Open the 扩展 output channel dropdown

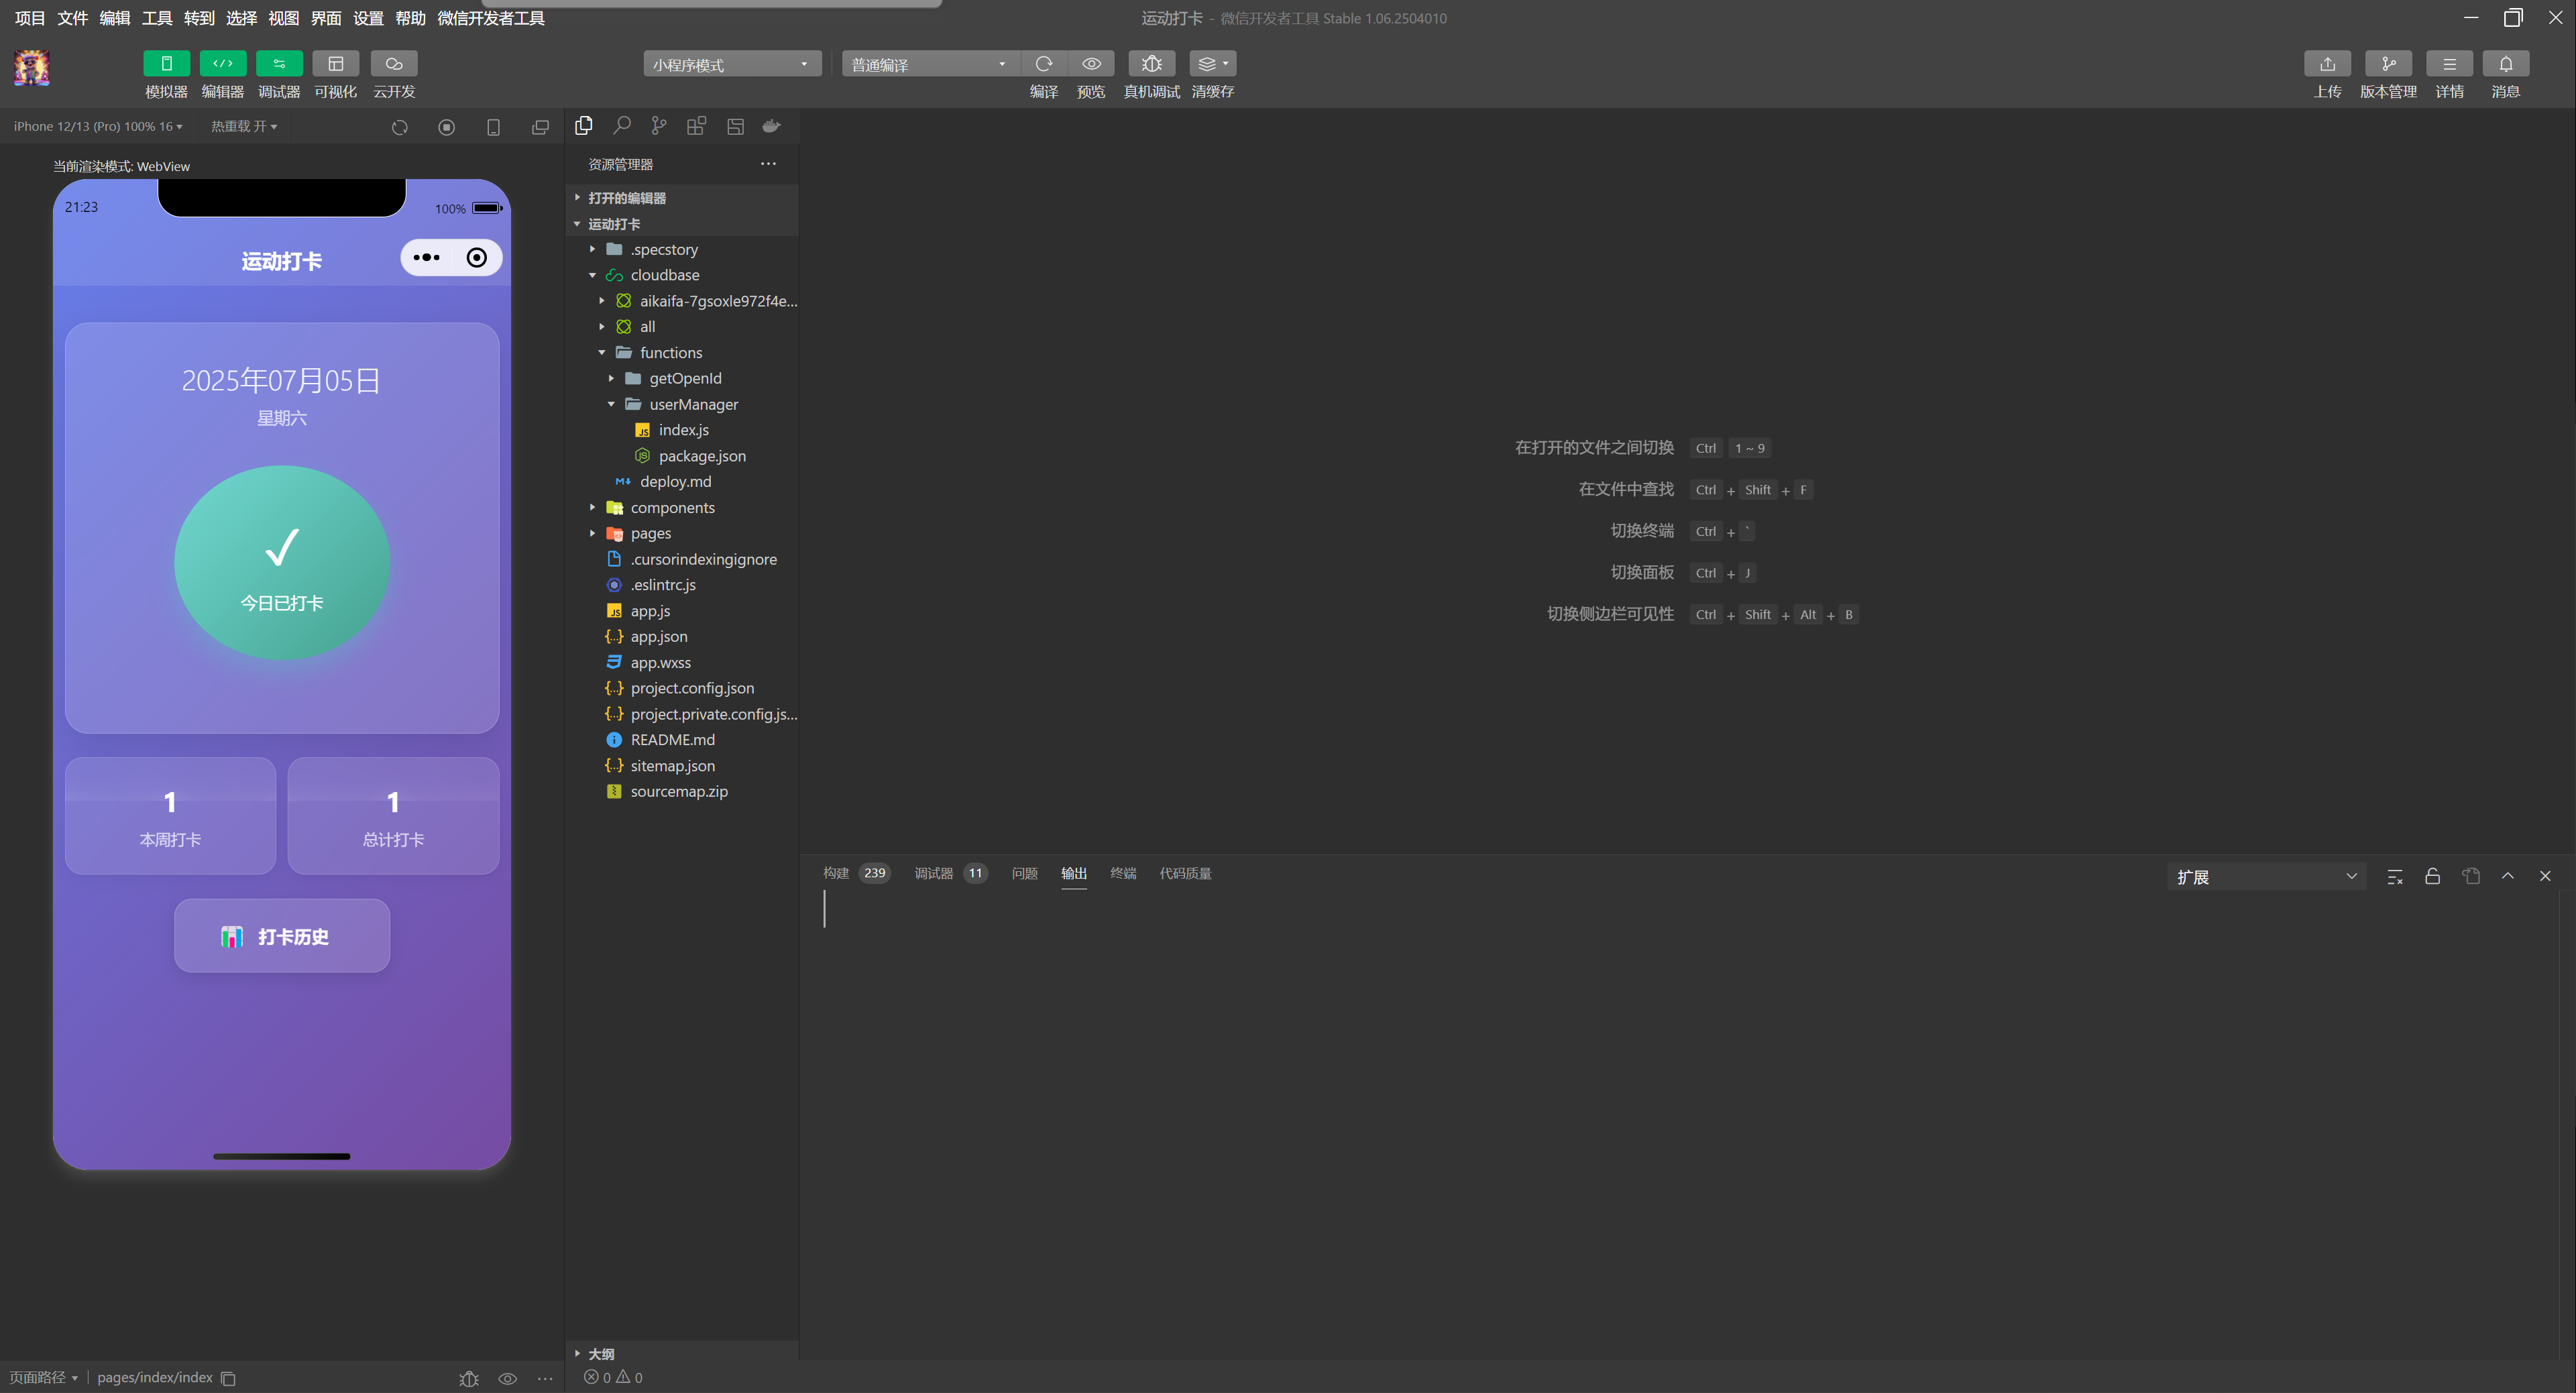2265,877
